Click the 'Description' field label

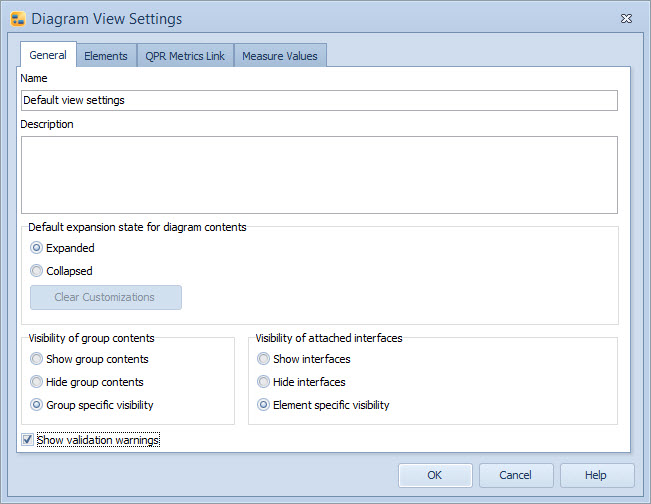[x=47, y=124]
